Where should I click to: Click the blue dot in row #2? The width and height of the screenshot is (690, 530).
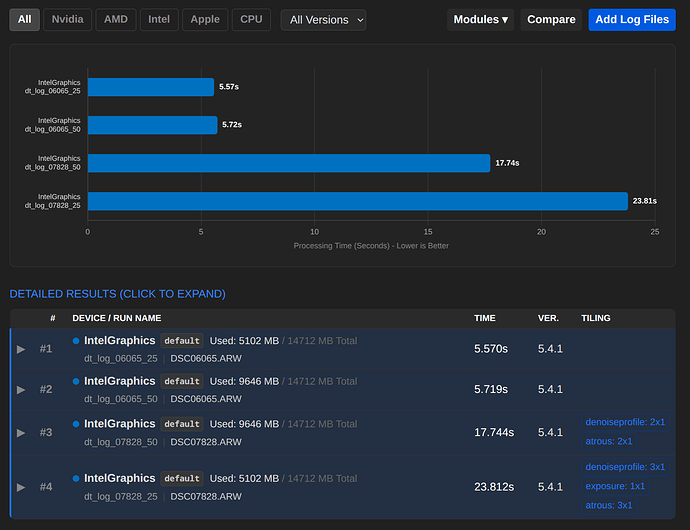pyautogui.click(x=76, y=381)
